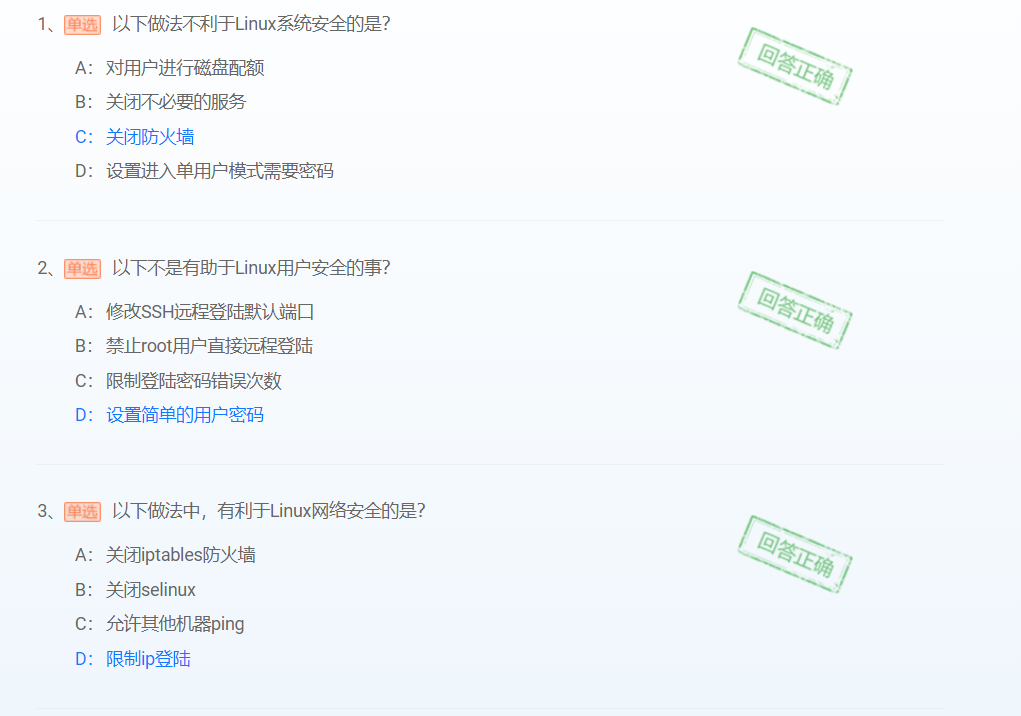Click question 3 text about Linux网络安全
The height and width of the screenshot is (716, 1021).
click(x=268, y=511)
